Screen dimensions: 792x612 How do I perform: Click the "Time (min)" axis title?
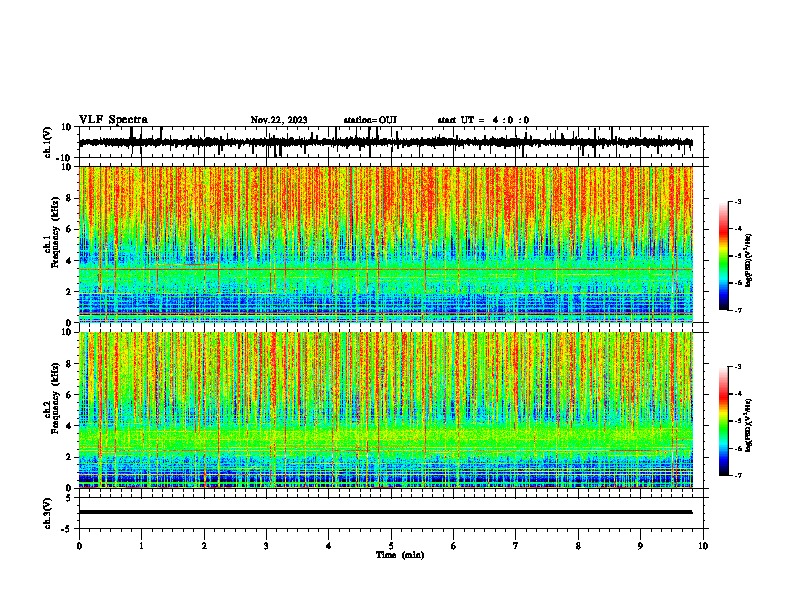pos(400,555)
